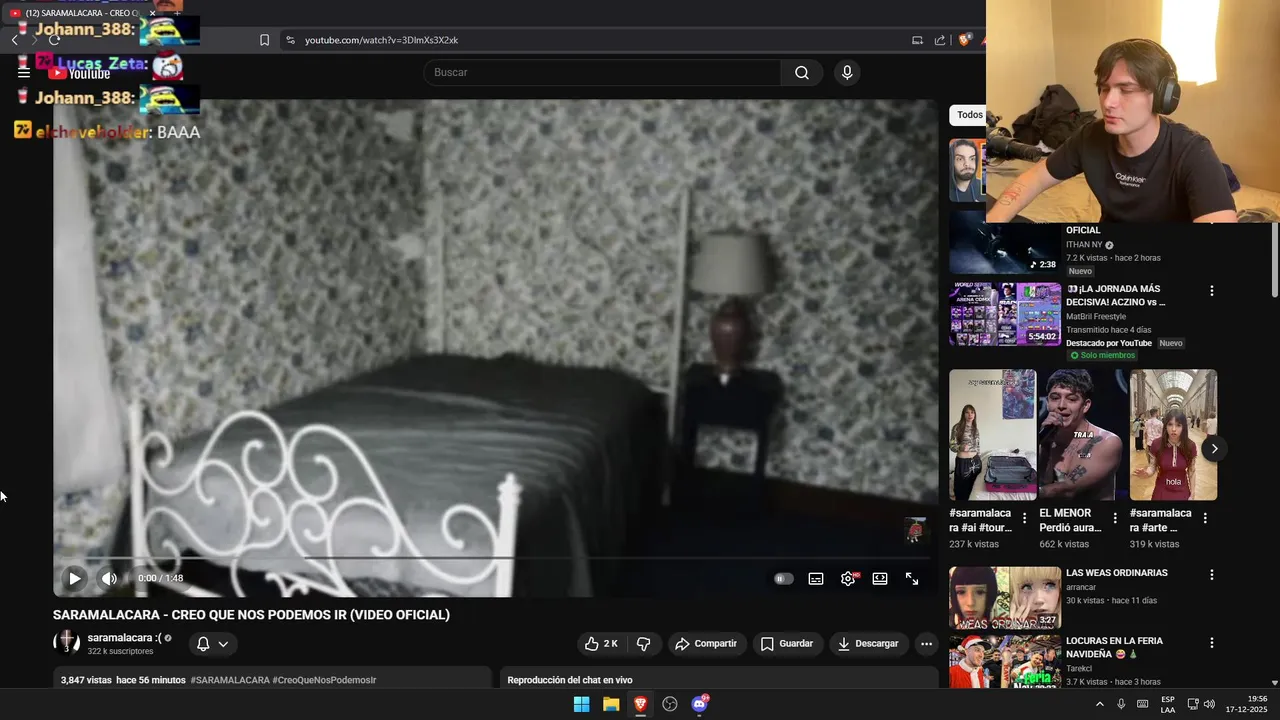1280x720 pixels.
Task: Click the #CreoQueNosPodemosIr hashtag
Action: [324, 680]
